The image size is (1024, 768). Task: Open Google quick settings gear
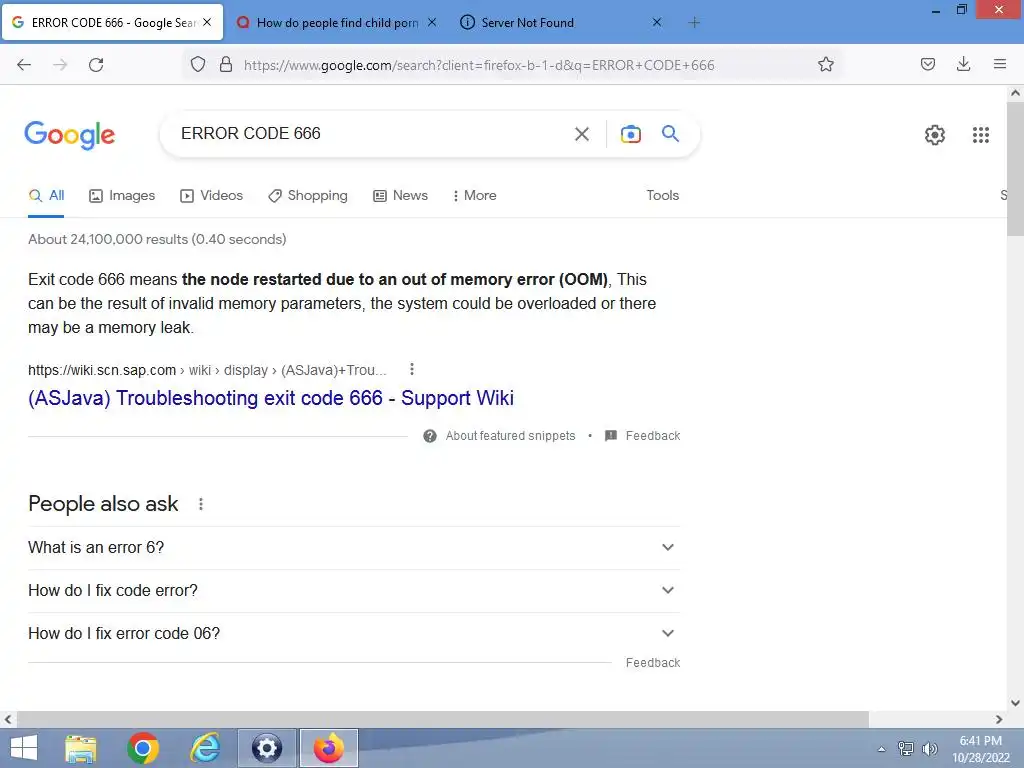pyautogui.click(x=935, y=135)
